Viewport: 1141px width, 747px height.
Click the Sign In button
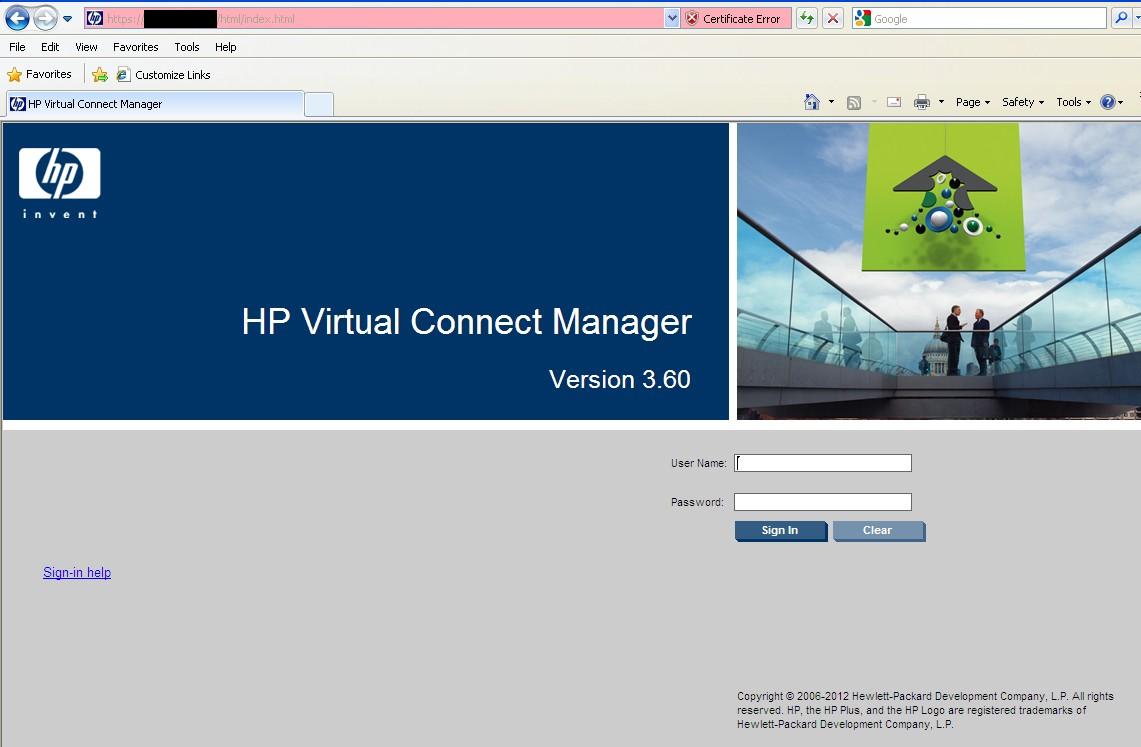point(780,530)
